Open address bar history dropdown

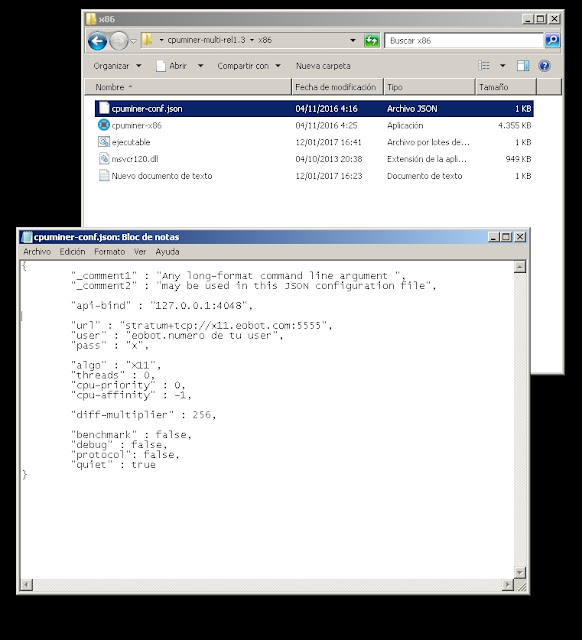(x=353, y=40)
